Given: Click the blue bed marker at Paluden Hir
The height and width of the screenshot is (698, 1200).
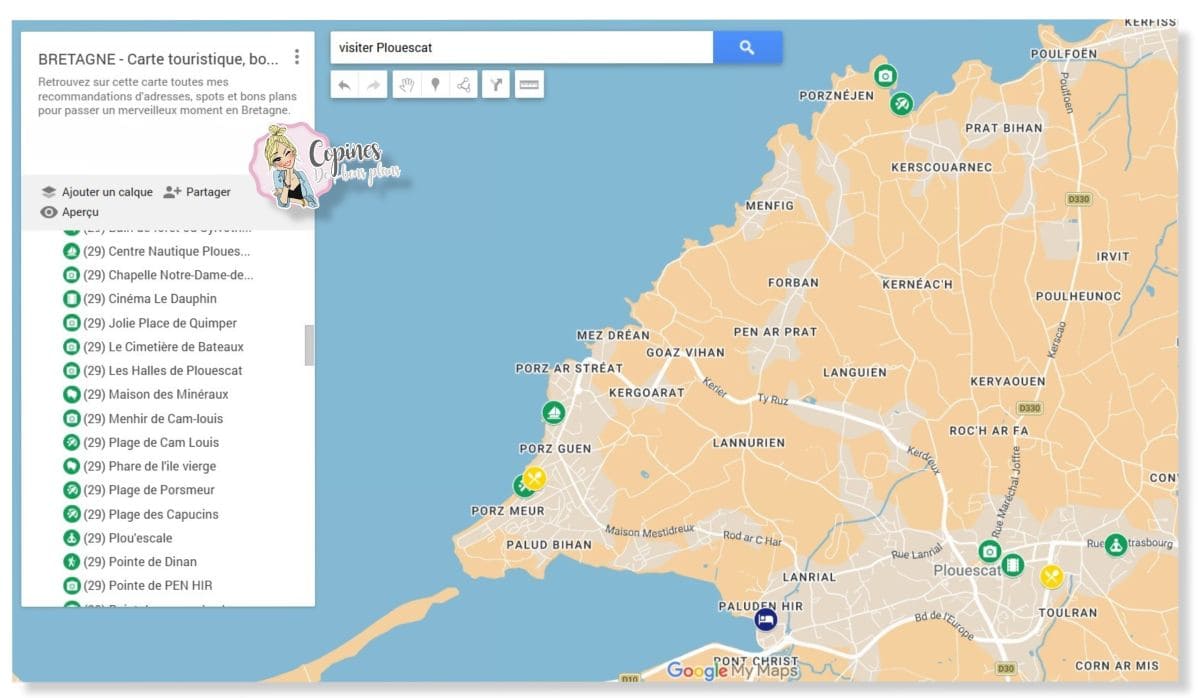Looking at the screenshot, I should coord(766,620).
